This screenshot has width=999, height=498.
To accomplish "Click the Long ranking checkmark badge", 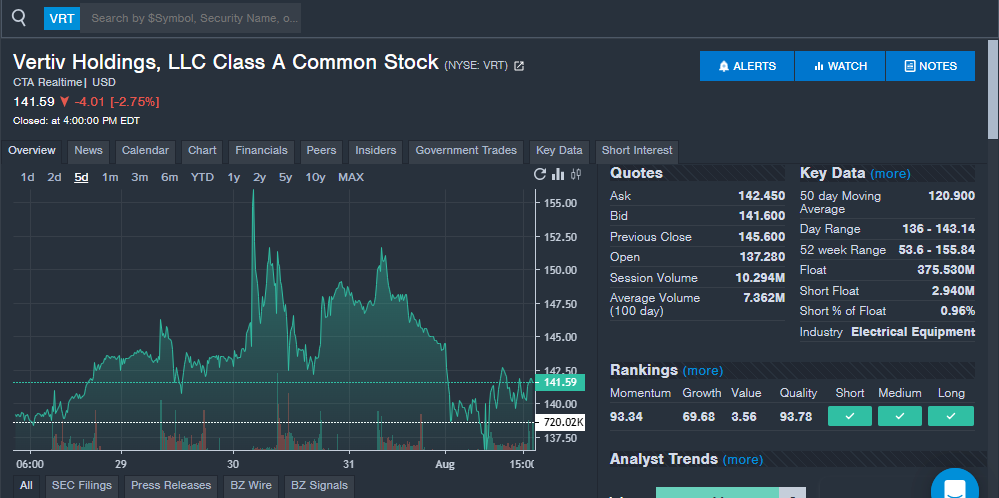I will tap(951, 416).
